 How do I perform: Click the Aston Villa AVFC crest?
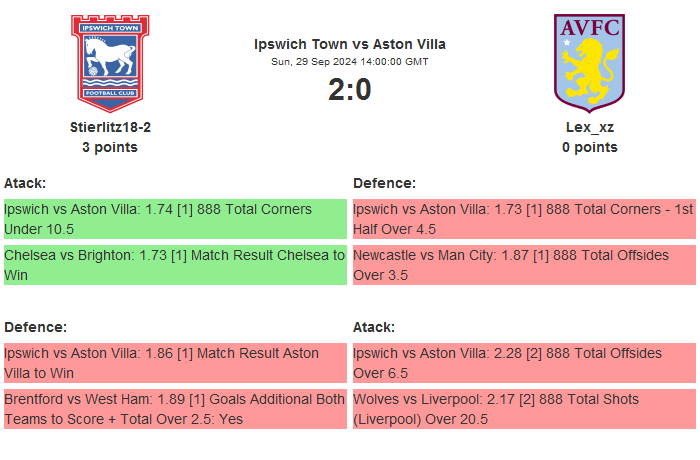click(589, 62)
